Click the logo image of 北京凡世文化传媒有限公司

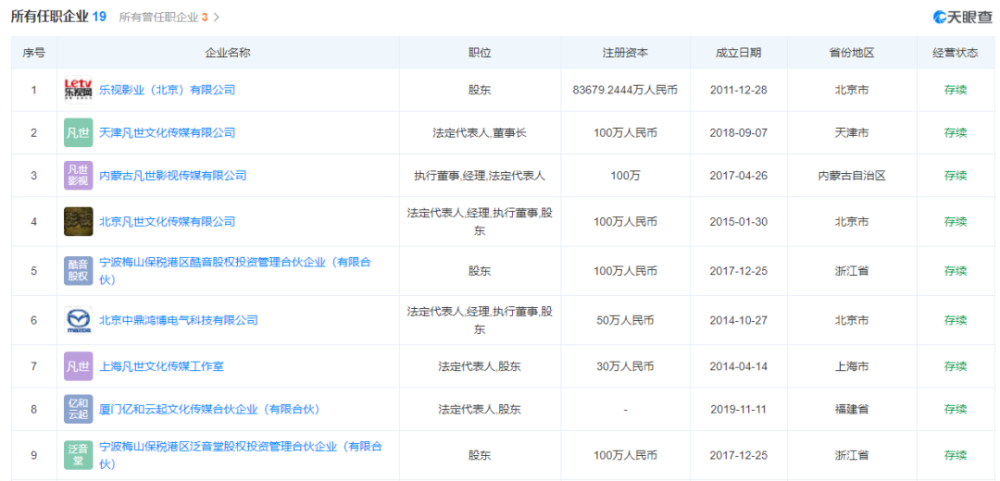(78, 221)
